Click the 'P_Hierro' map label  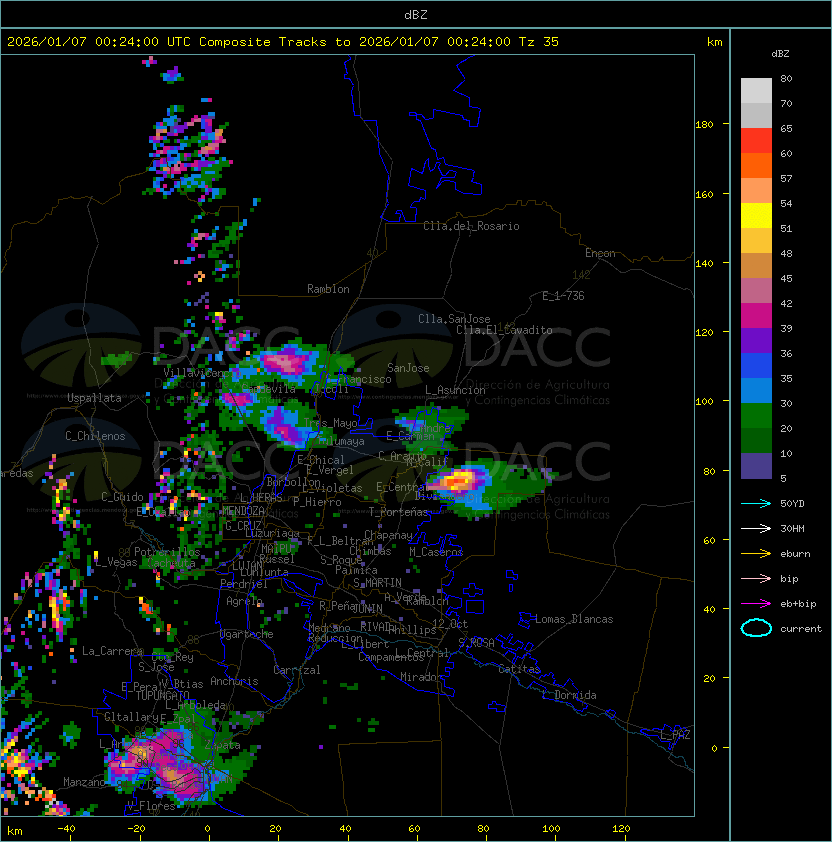click(x=317, y=502)
